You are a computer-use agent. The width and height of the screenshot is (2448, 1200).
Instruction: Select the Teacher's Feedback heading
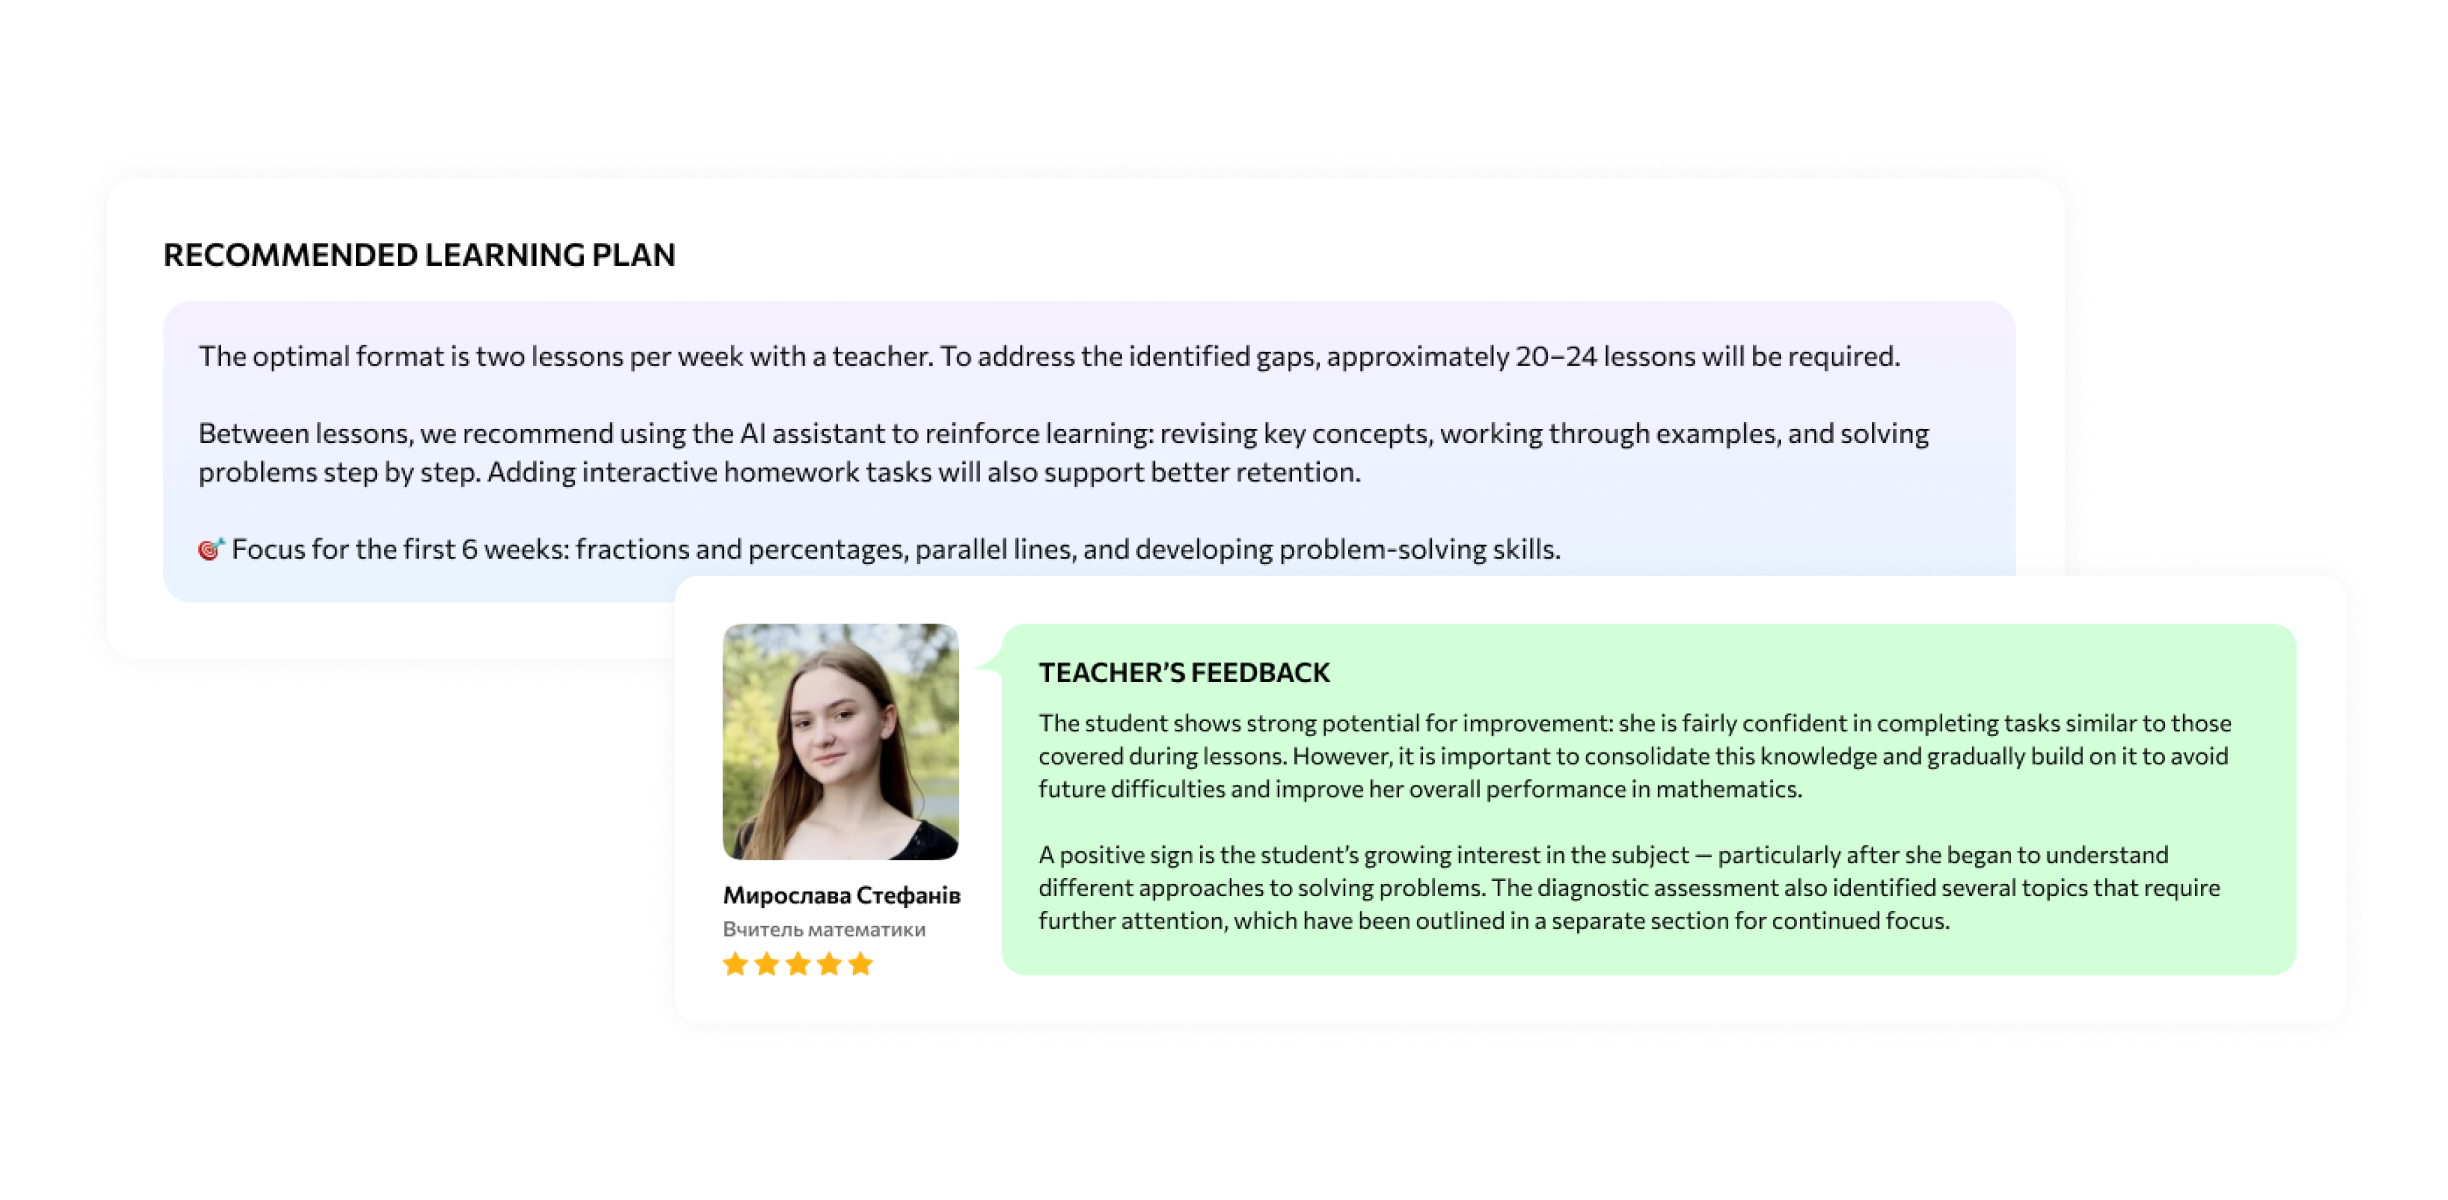point(1184,673)
